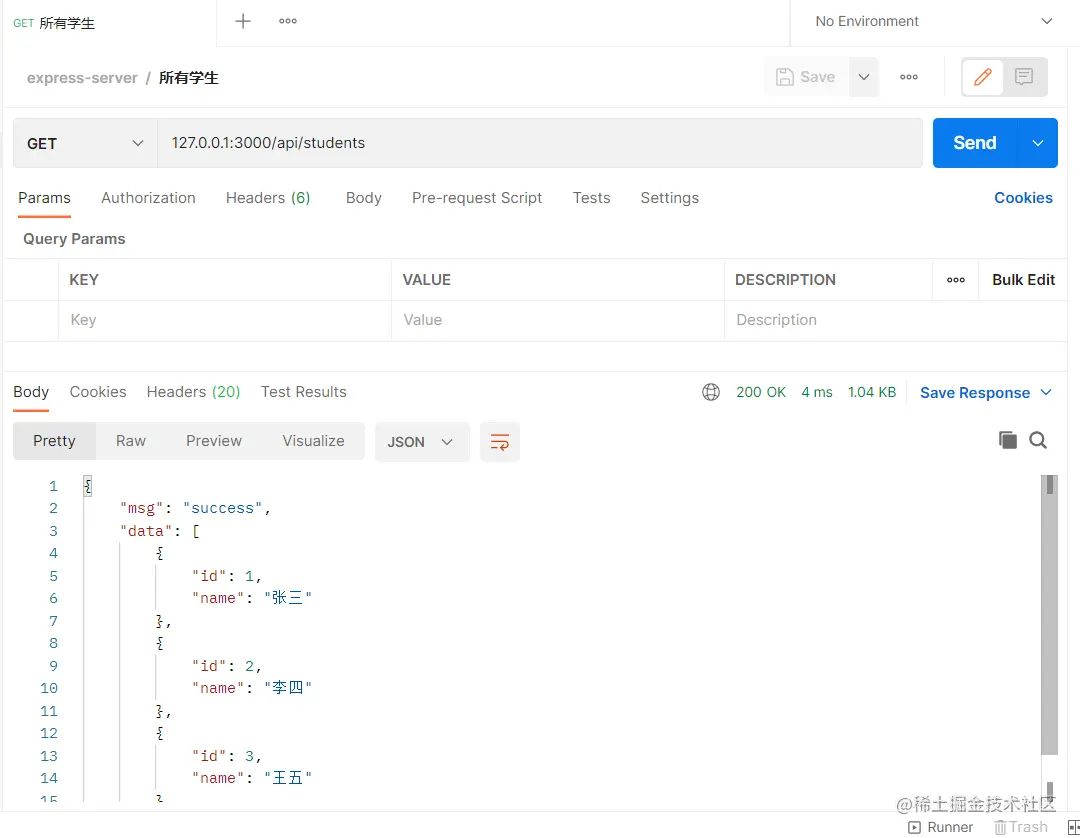The width and height of the screenshot is (1080, 838).
Task: Switch to the Authorization tab
Action: point(148,198)
